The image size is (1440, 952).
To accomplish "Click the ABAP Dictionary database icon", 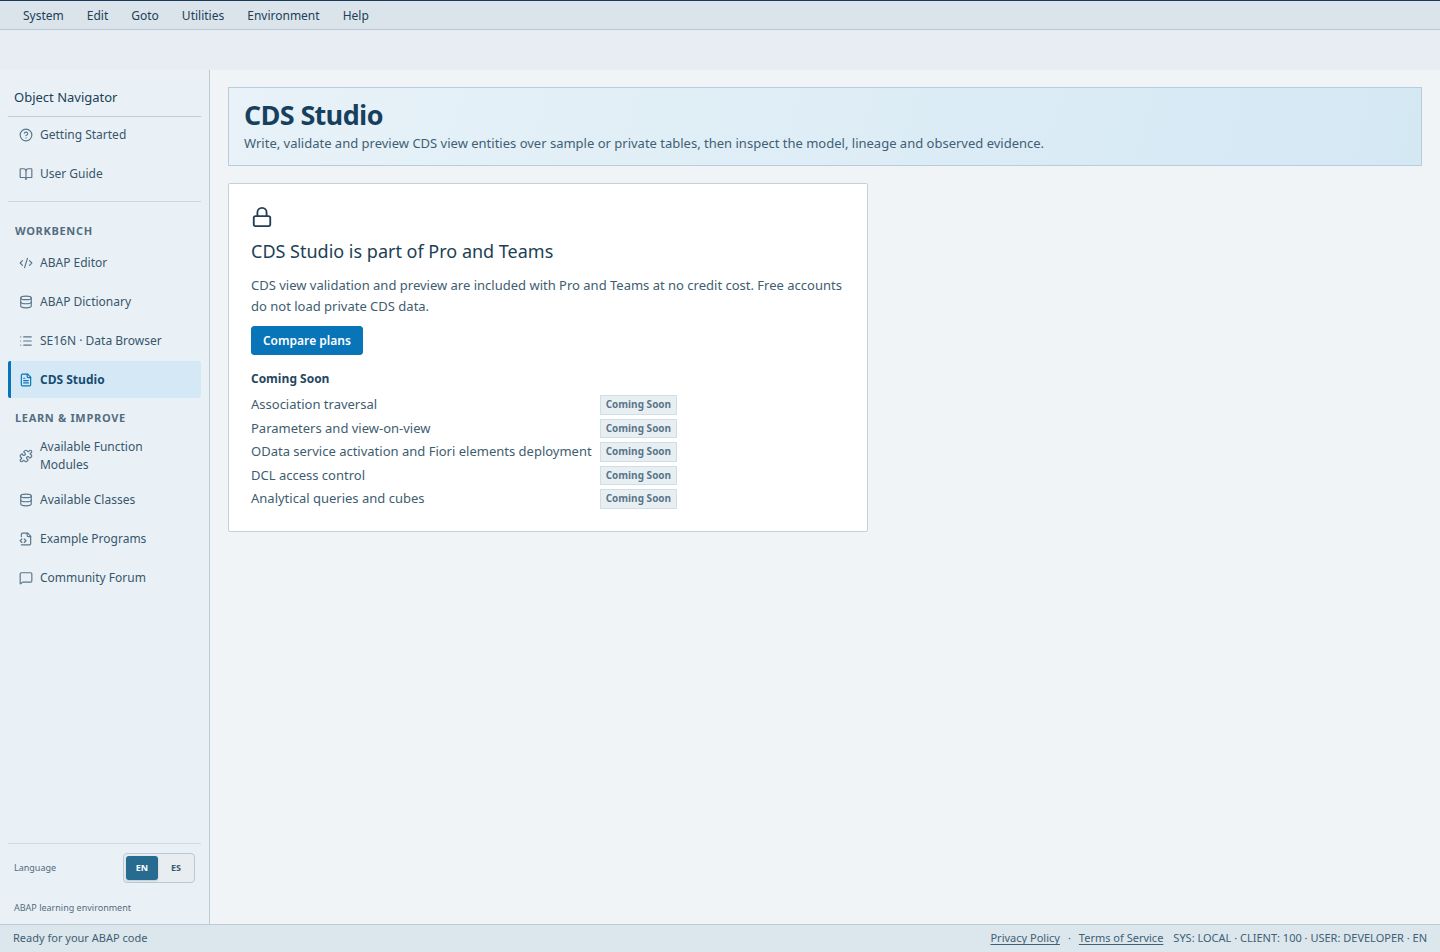I will click(x=26, y=302).
